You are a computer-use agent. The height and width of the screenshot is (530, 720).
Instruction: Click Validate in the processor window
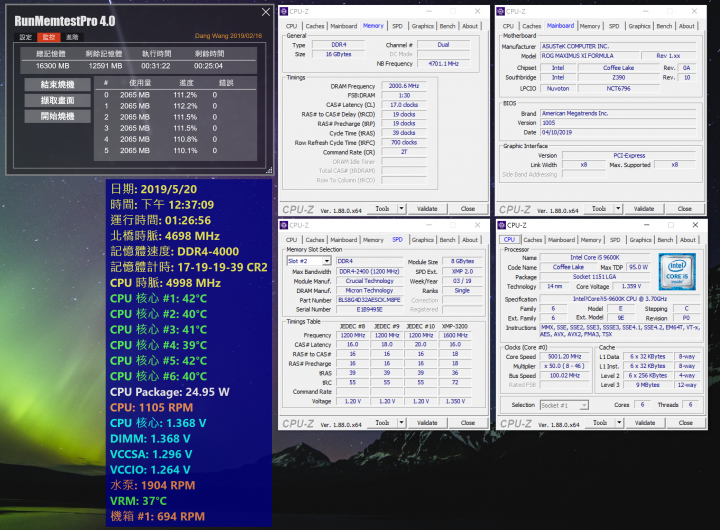(x=645, y=423)
